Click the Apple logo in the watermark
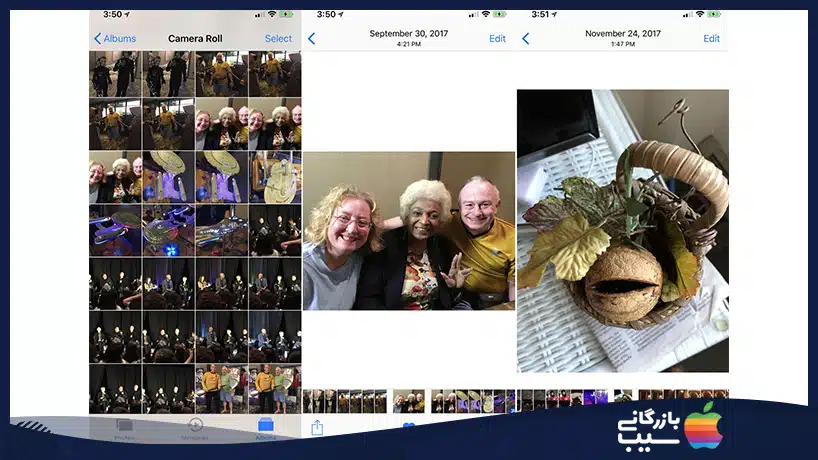Screen dimensions: 818x460 point(702,427)
